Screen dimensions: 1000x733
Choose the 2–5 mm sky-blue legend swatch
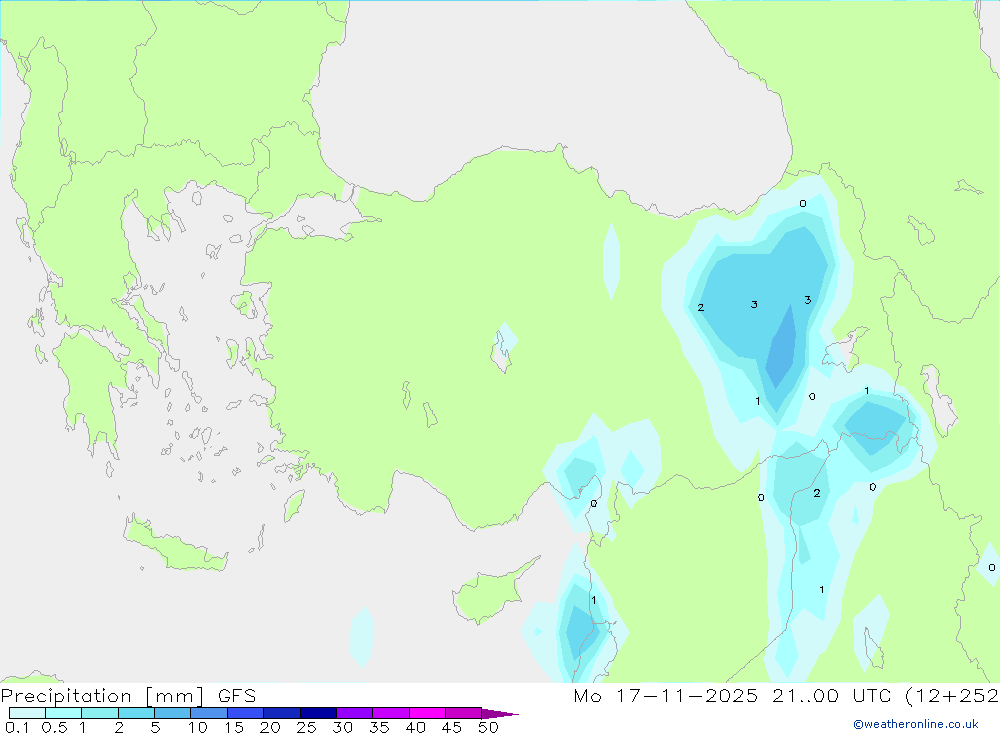coord(136,713)
